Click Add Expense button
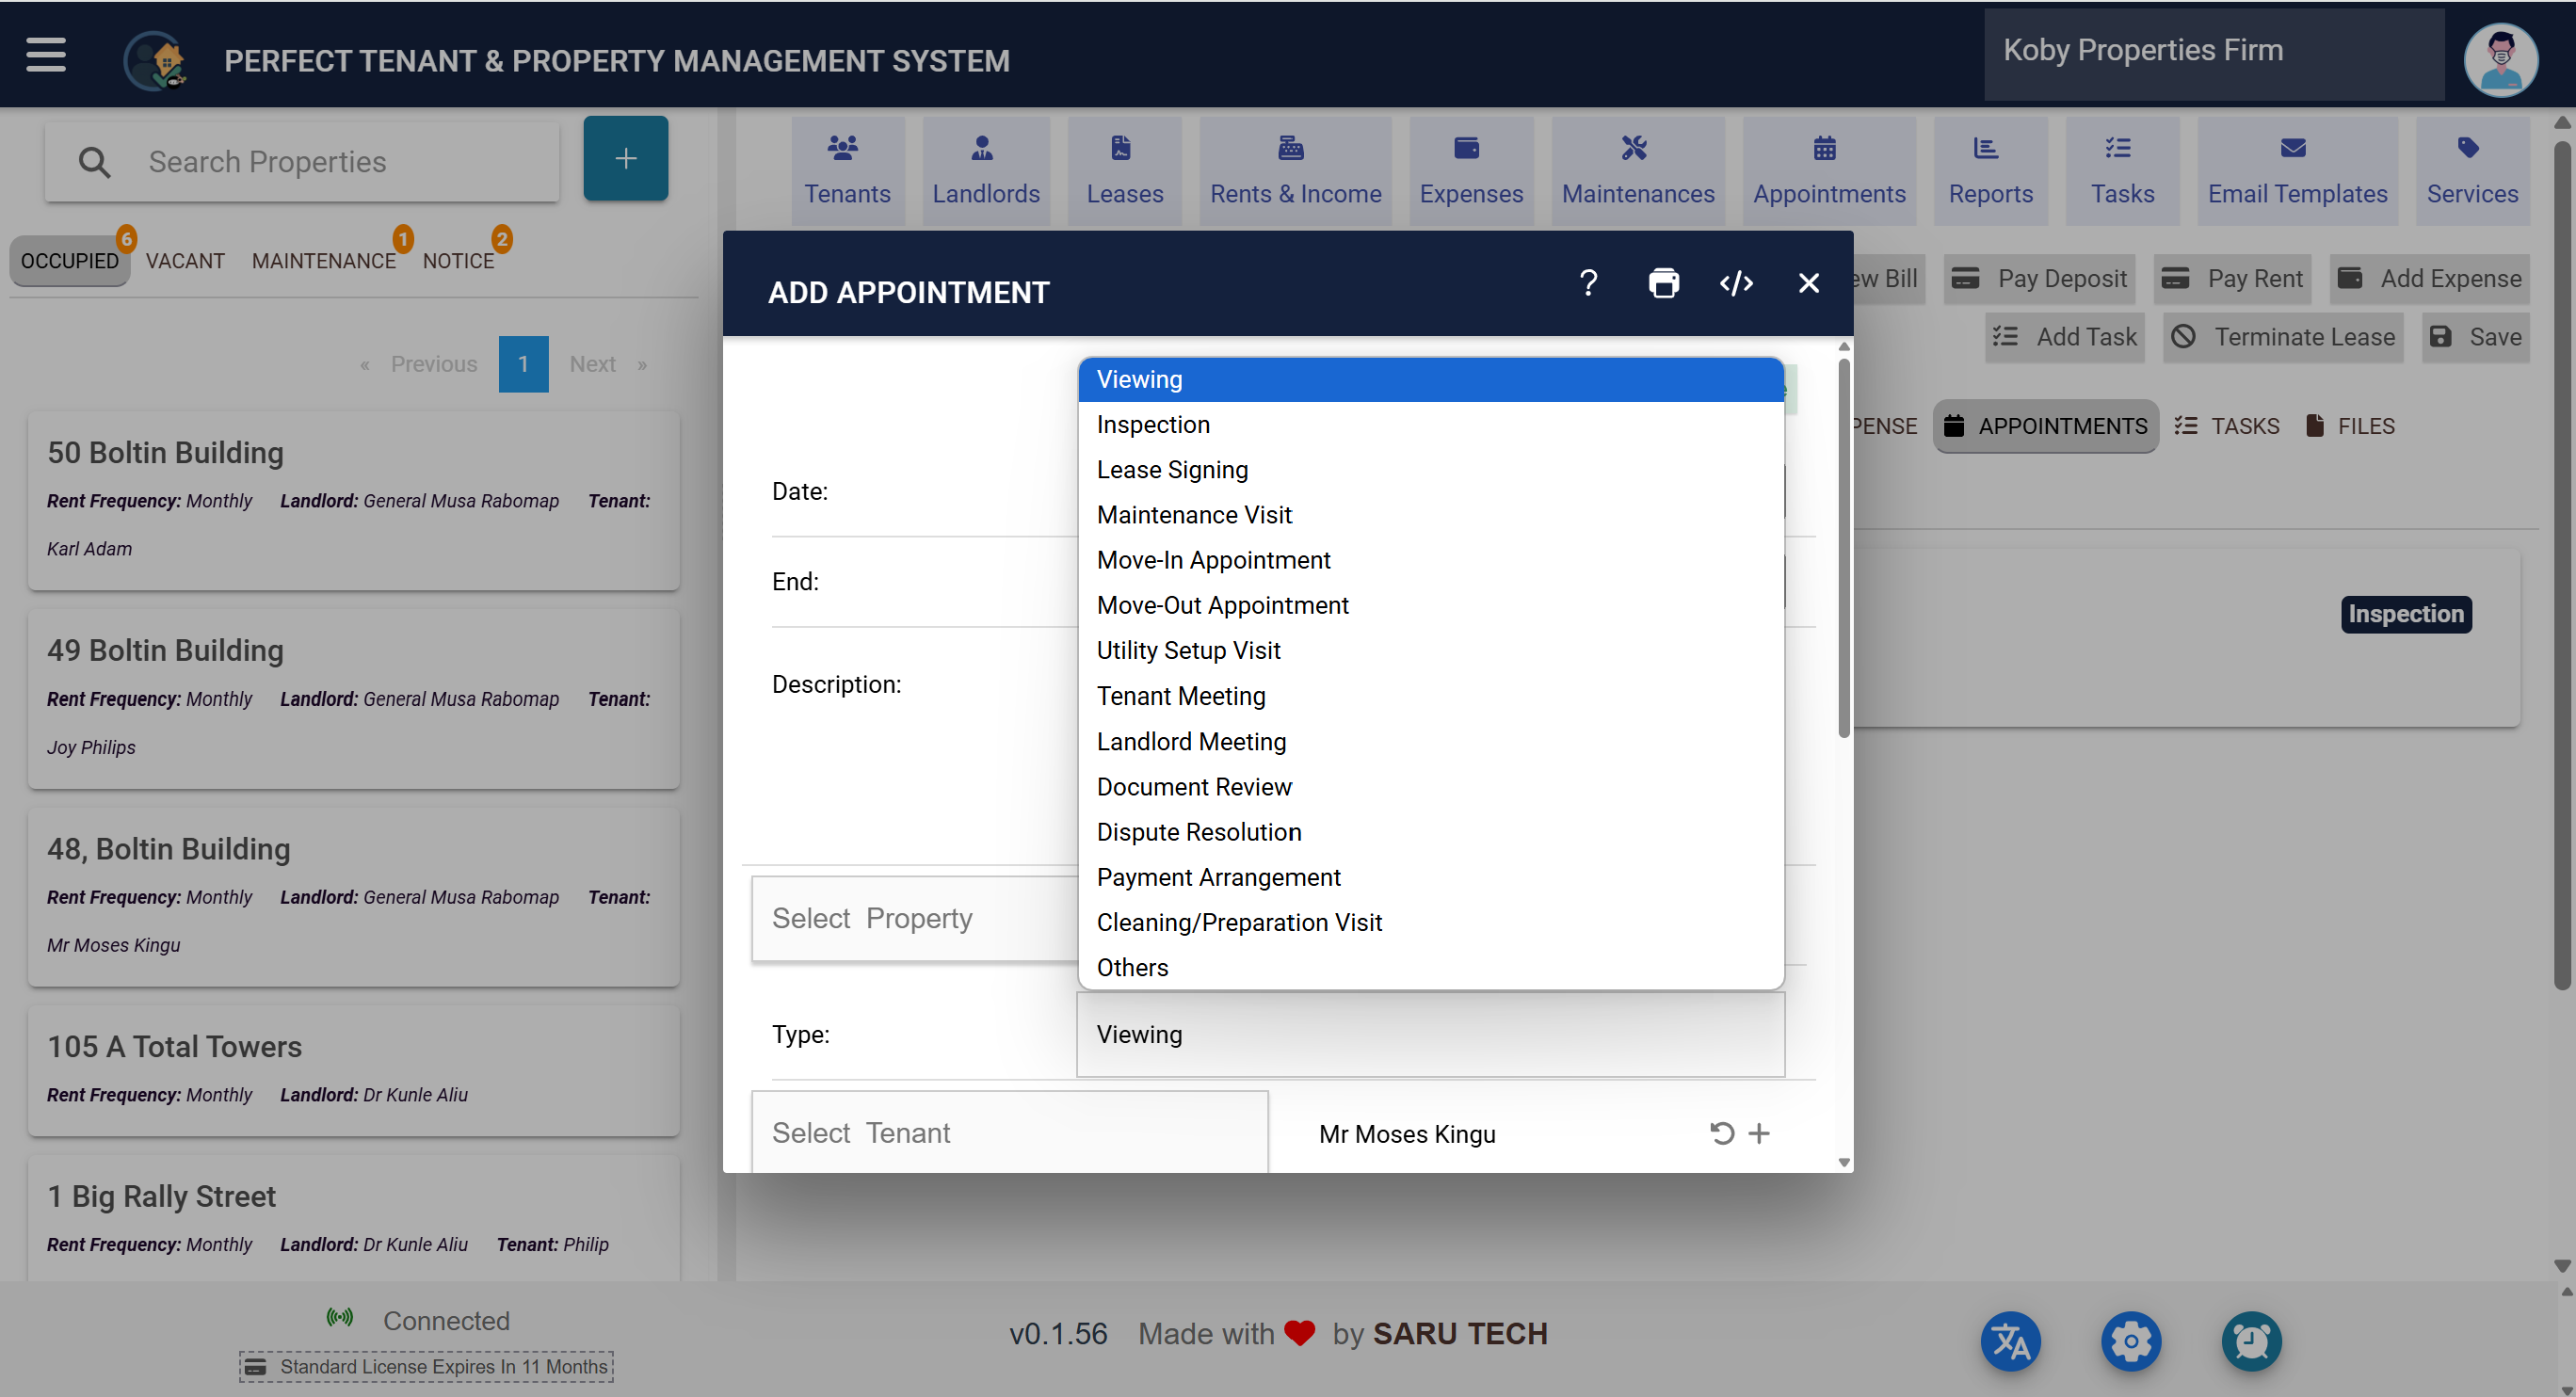The width and height of the screenshot is (2576, 1397). (x=2430, y=279)
